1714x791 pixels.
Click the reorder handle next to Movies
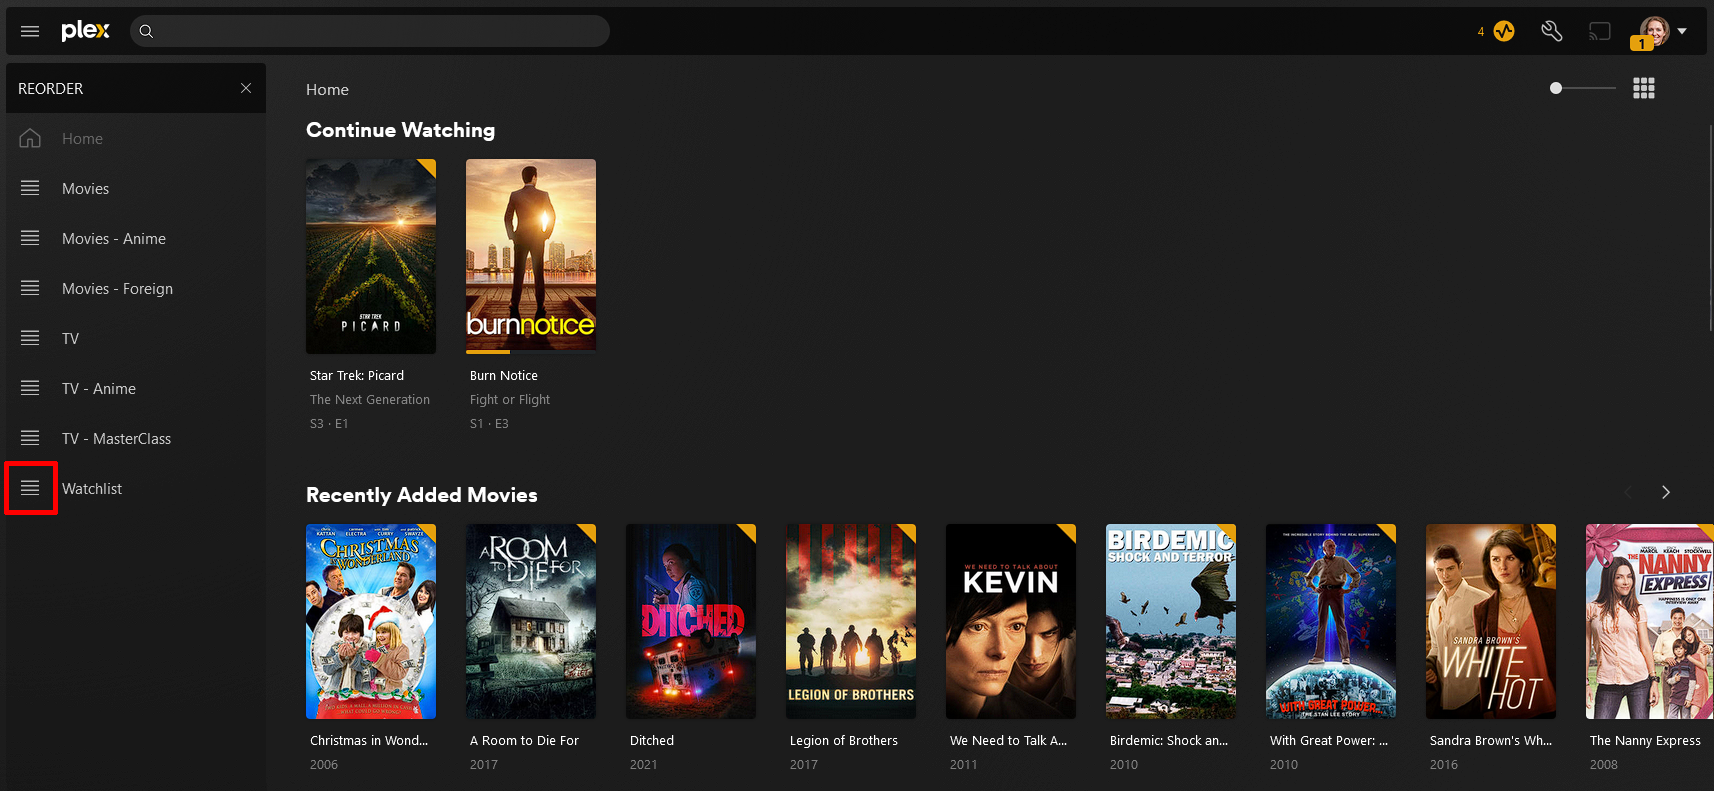30,188
